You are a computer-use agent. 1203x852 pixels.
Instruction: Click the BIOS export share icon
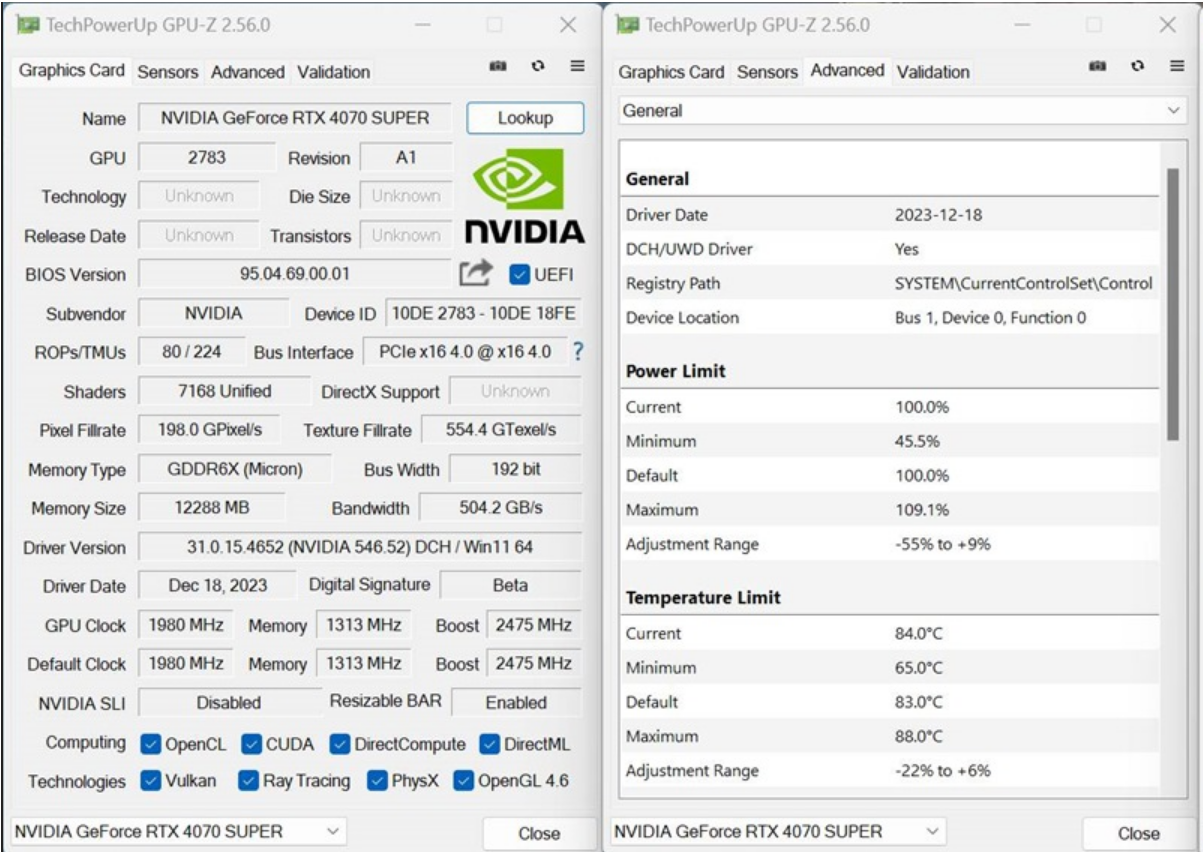[476, 273]
